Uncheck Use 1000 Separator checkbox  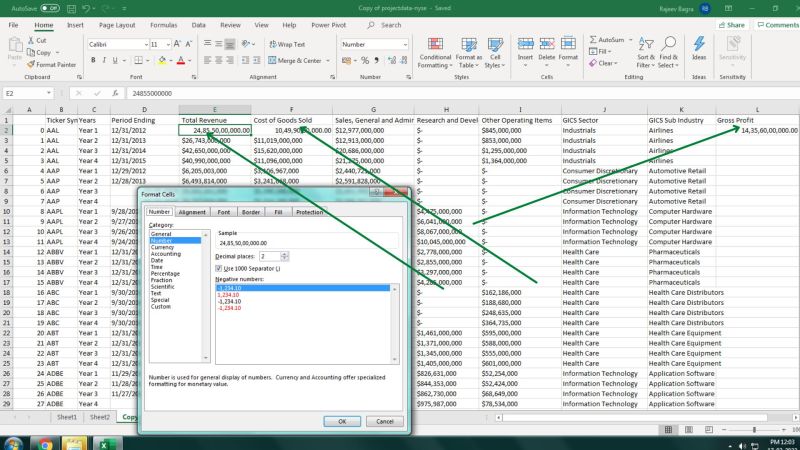pos(219,268)
